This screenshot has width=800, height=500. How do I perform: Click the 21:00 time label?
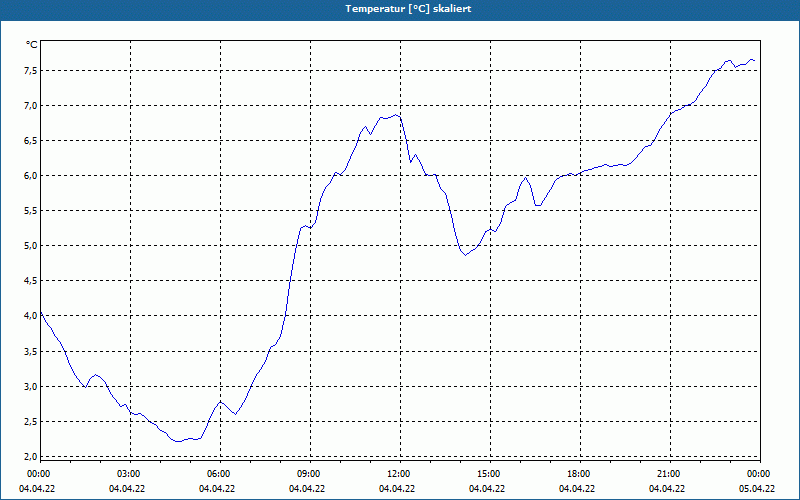[667, 474]
